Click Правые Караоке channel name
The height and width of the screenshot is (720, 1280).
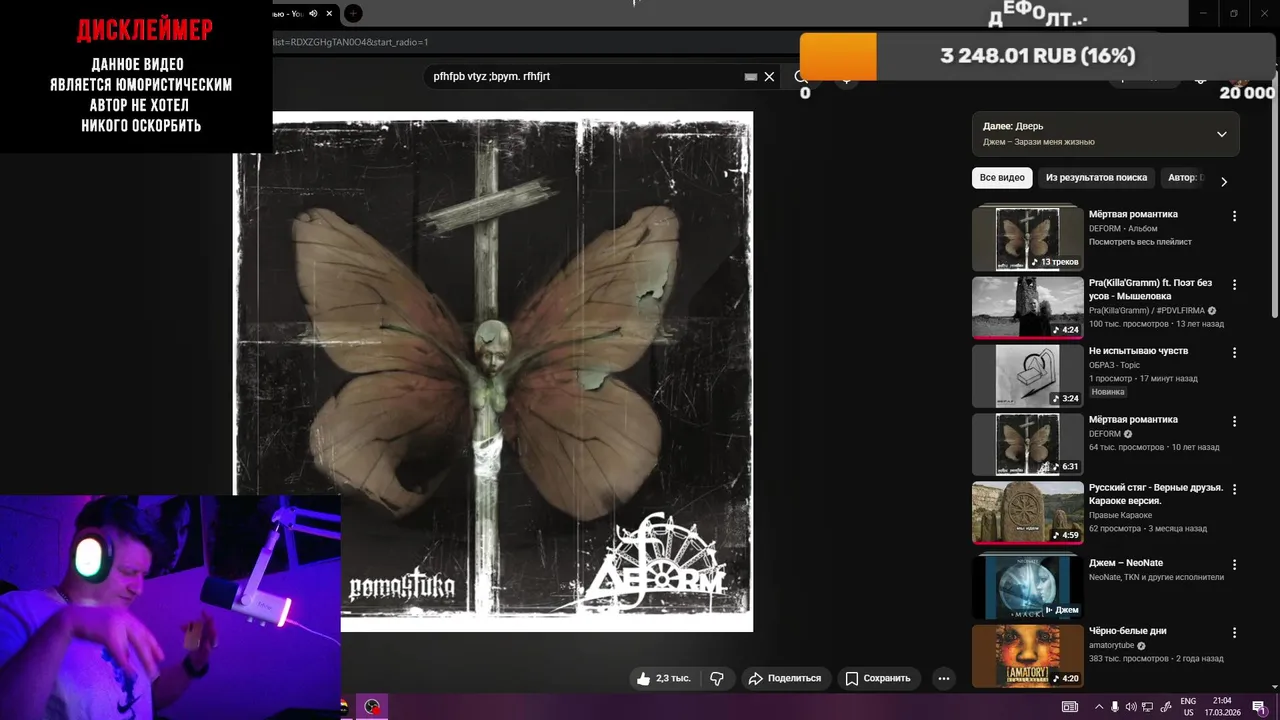click(x=1120, y=515)
